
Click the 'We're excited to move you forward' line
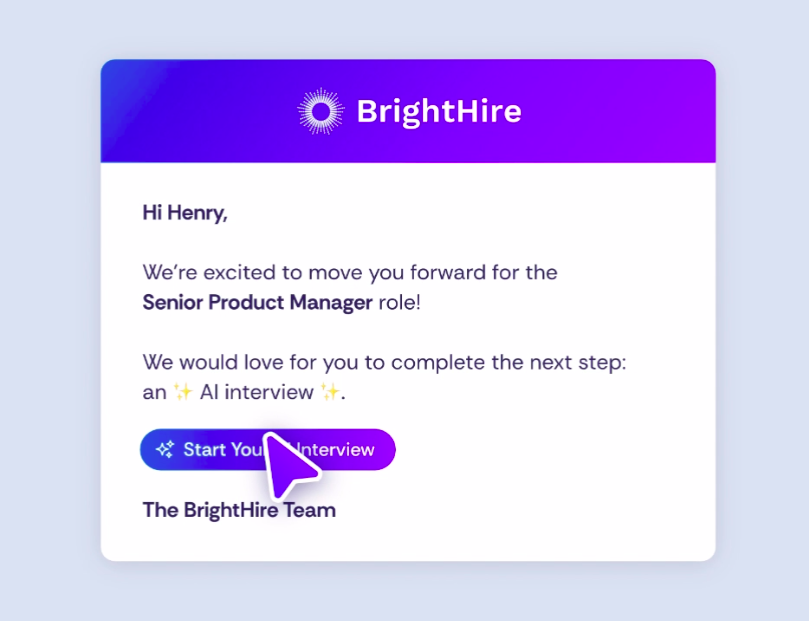(x=350, y=272)
